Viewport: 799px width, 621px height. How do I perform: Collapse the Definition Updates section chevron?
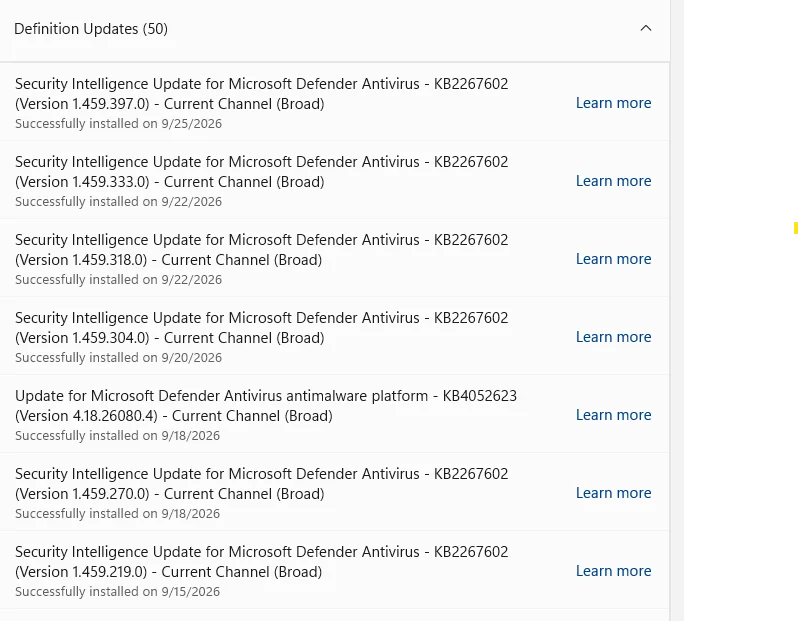pyautogui.click(x=646, y=29)
